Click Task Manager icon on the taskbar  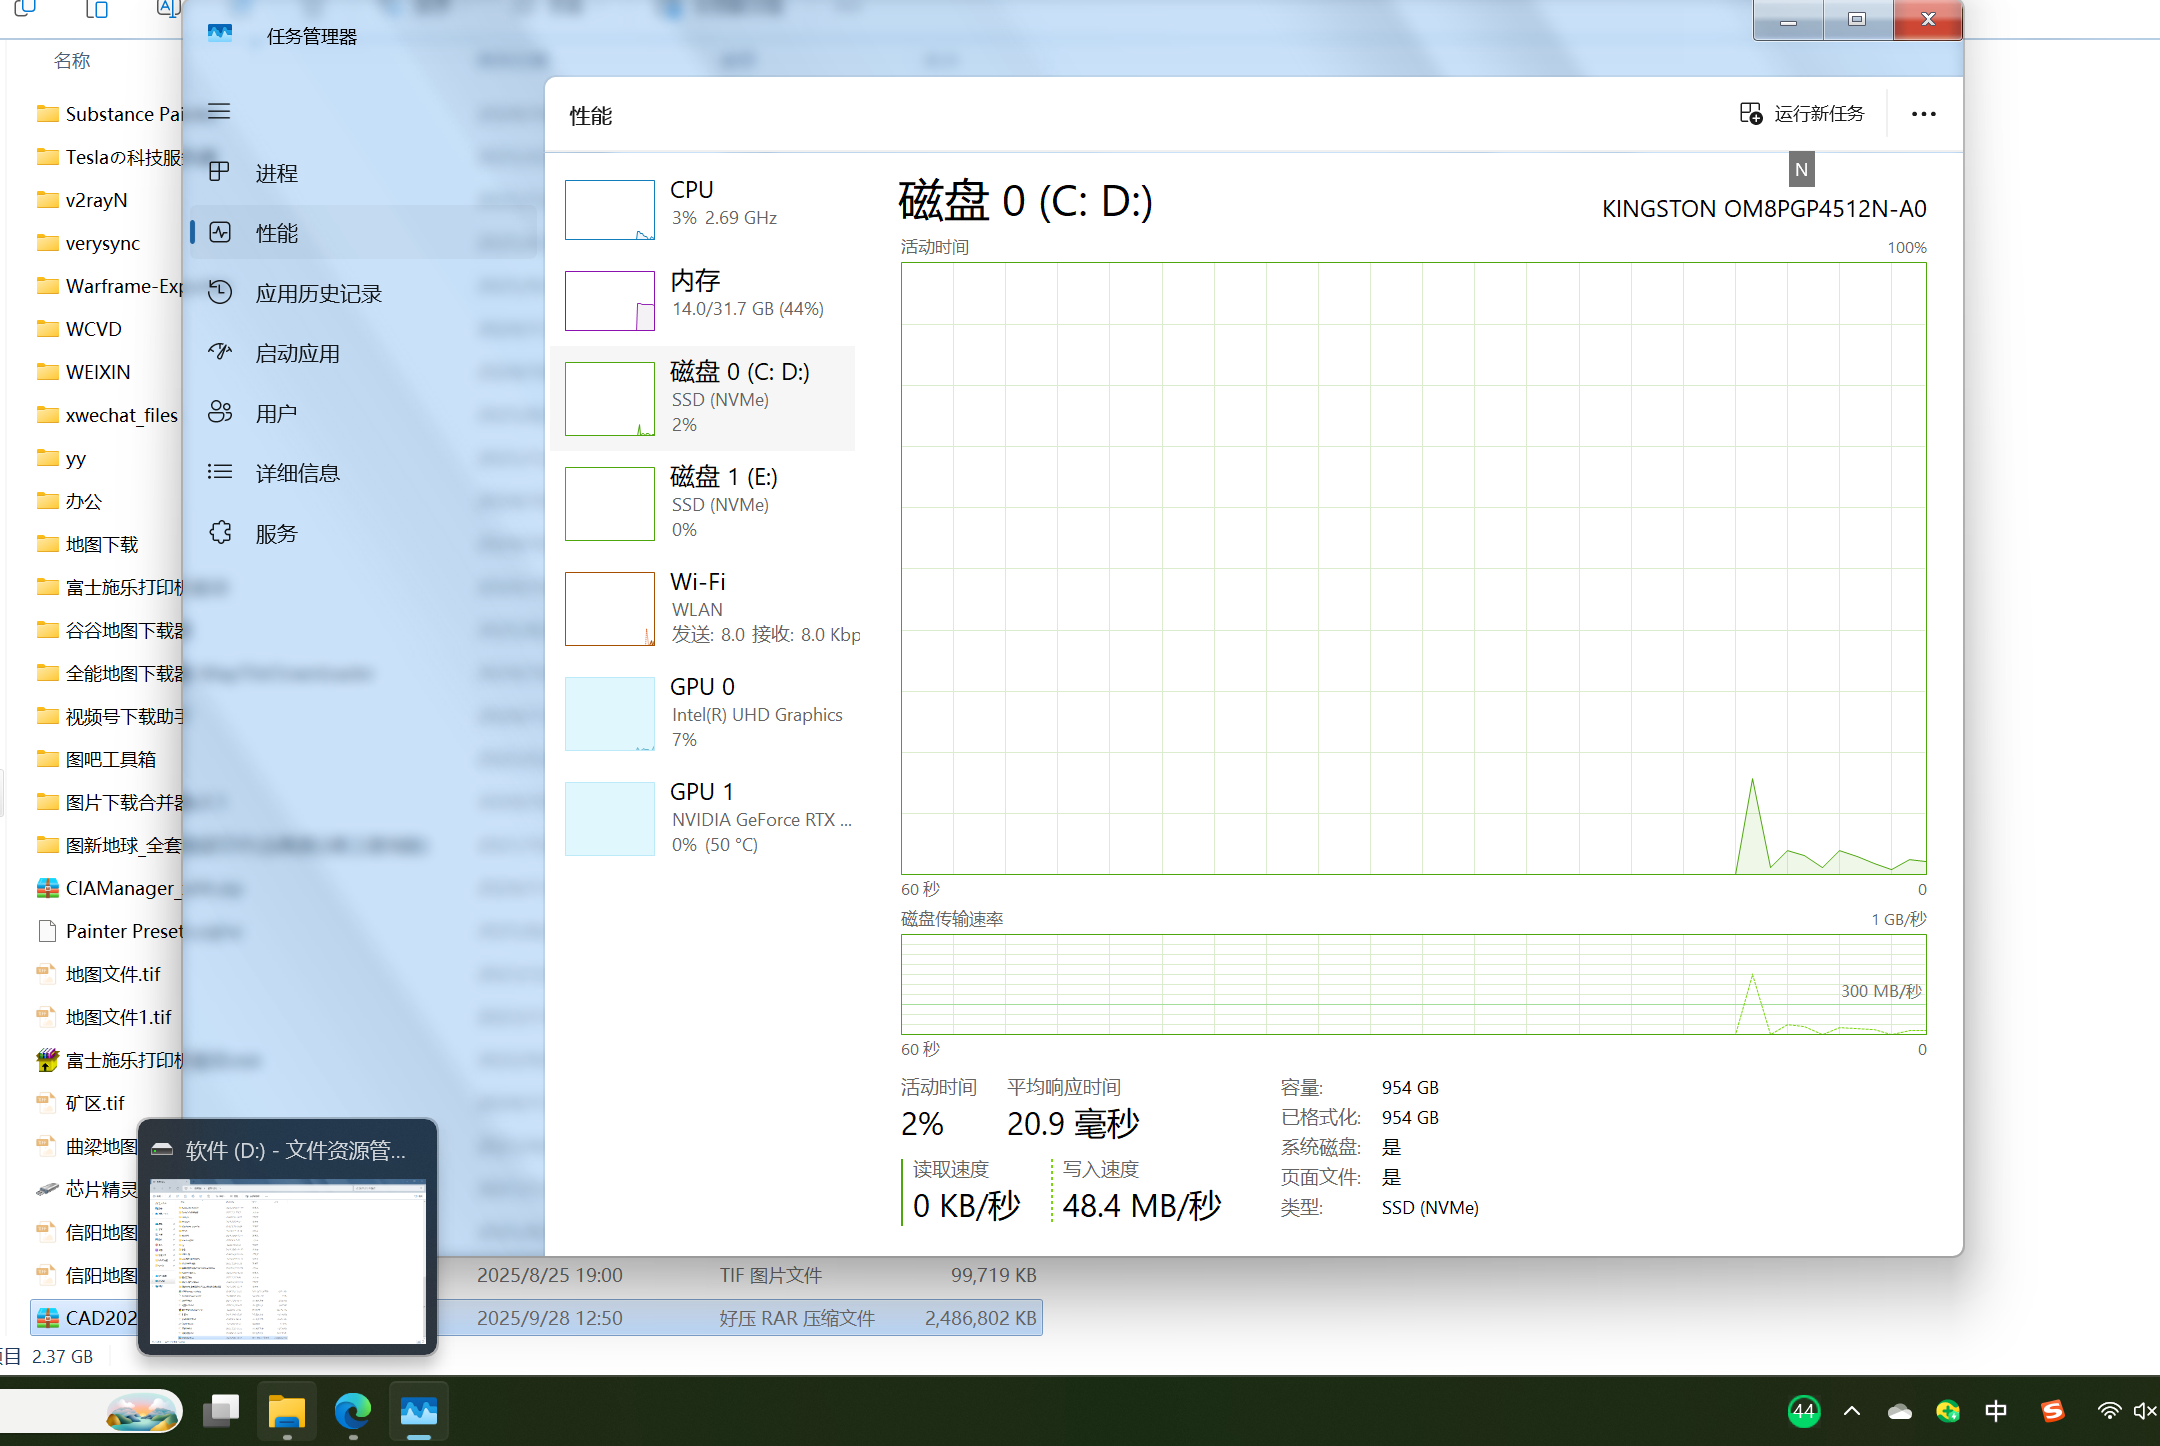pyautogui.click(x=419, y=1412)
